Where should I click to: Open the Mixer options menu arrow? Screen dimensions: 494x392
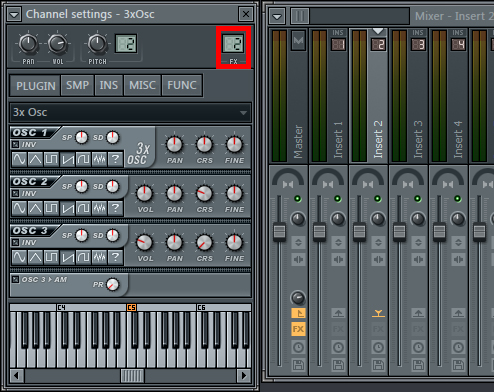click(277, 16)
